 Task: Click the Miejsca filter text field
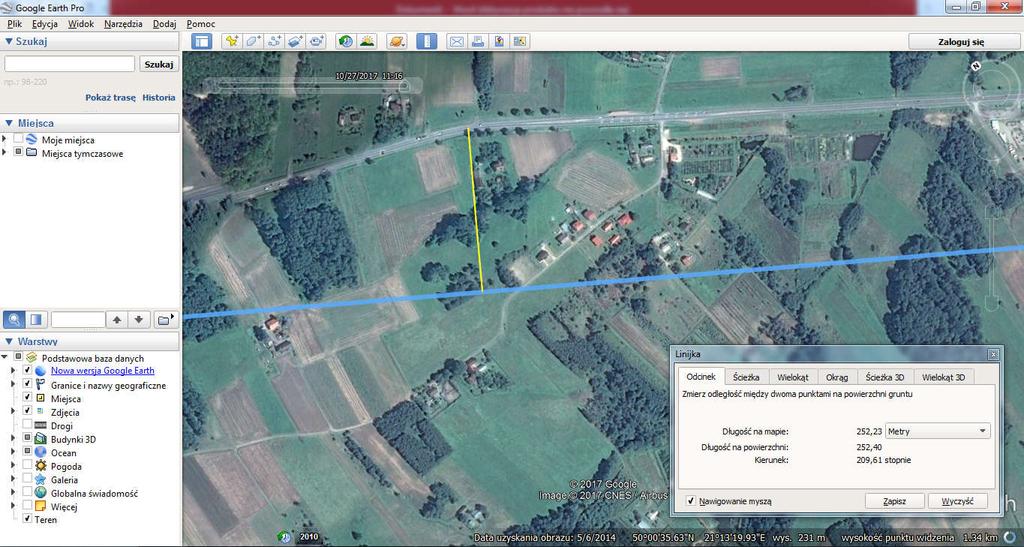pos(78,320)
